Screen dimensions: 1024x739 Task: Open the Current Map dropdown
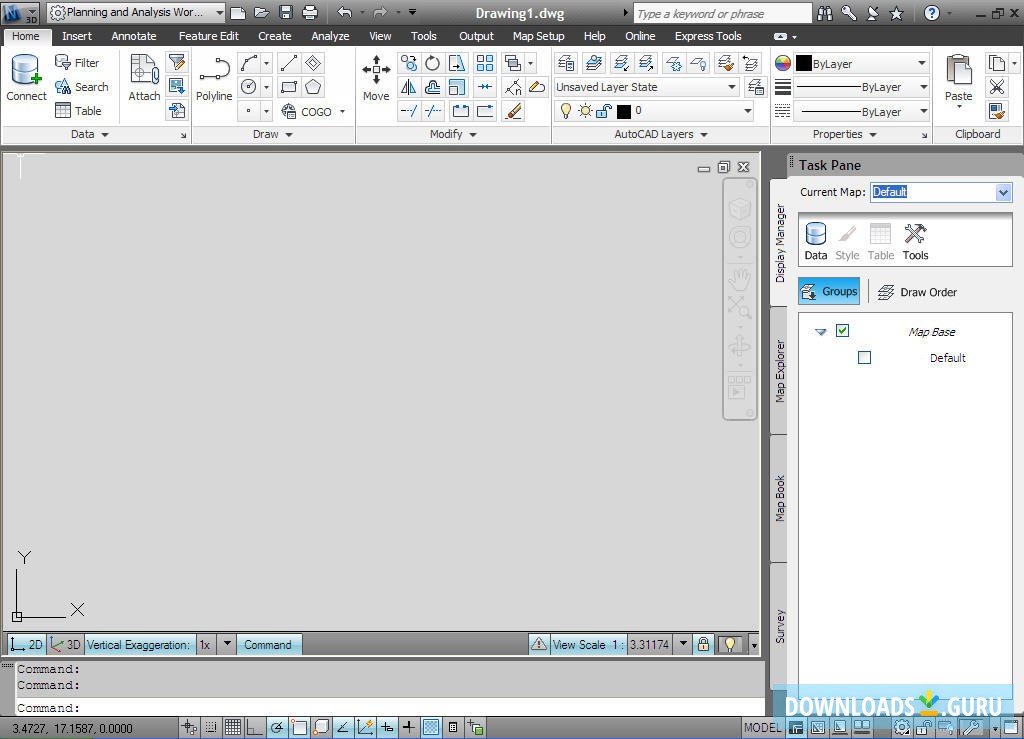click(x=1002, y=192)
